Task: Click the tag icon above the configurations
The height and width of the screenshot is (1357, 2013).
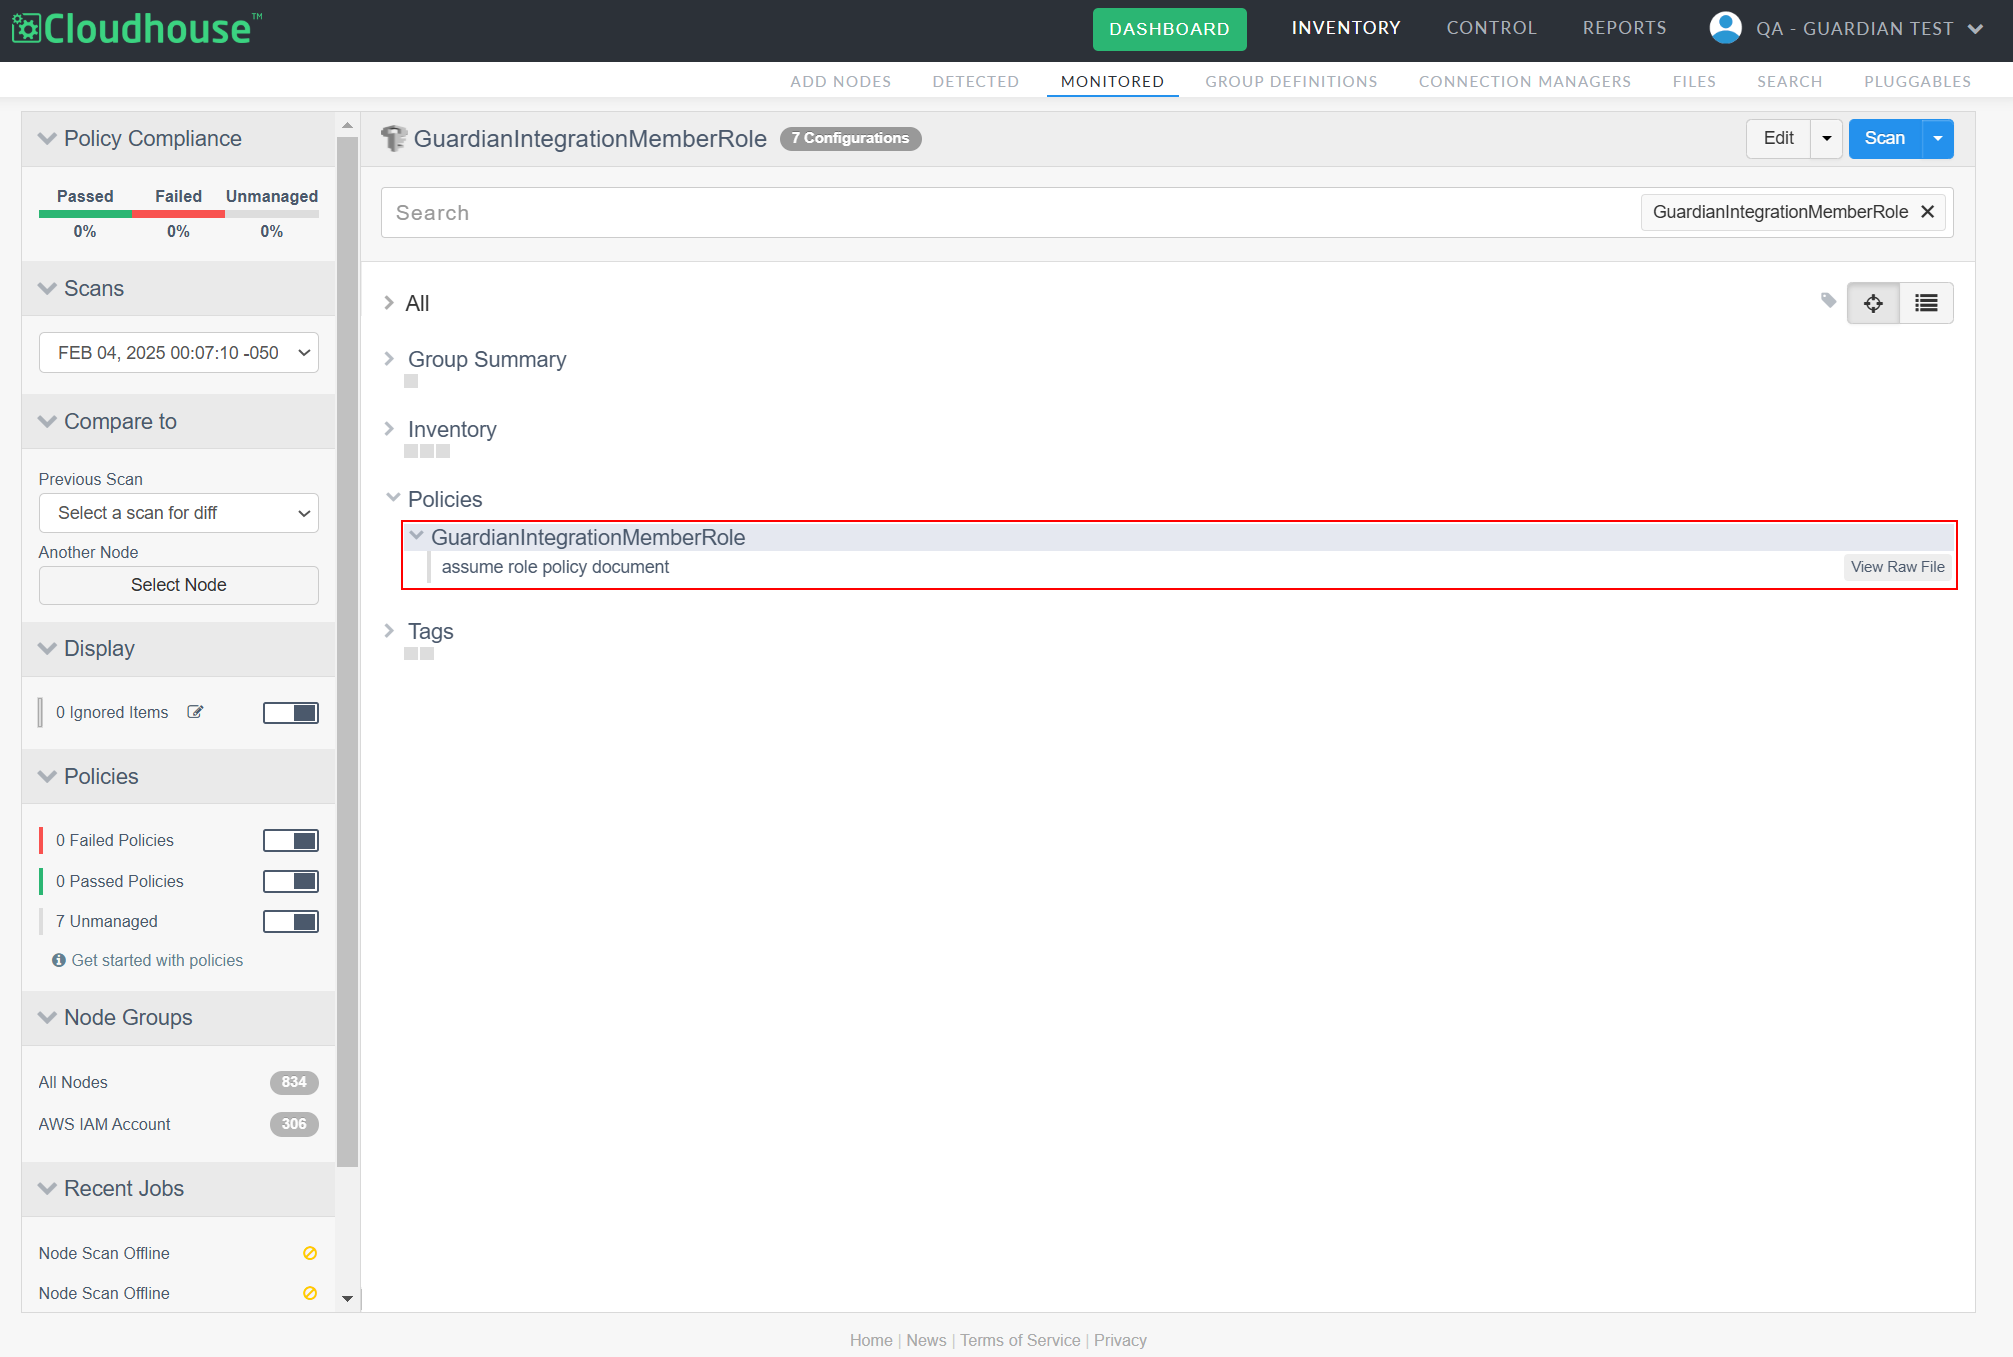Action: click(1828, 301)
